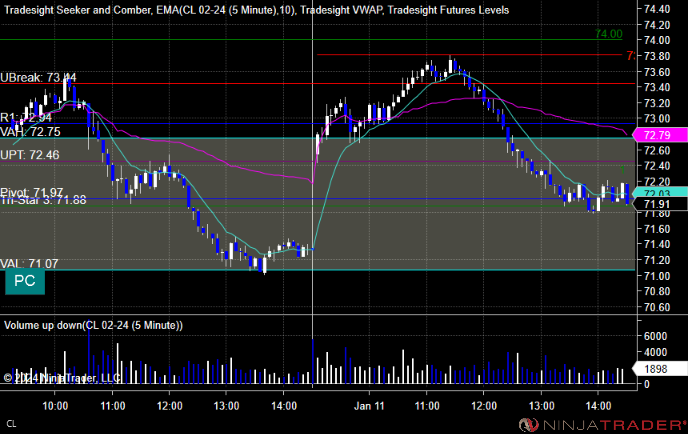Click the CL instrument label
Viewport: 688px width, 434px height.
[x=11, y=424]
